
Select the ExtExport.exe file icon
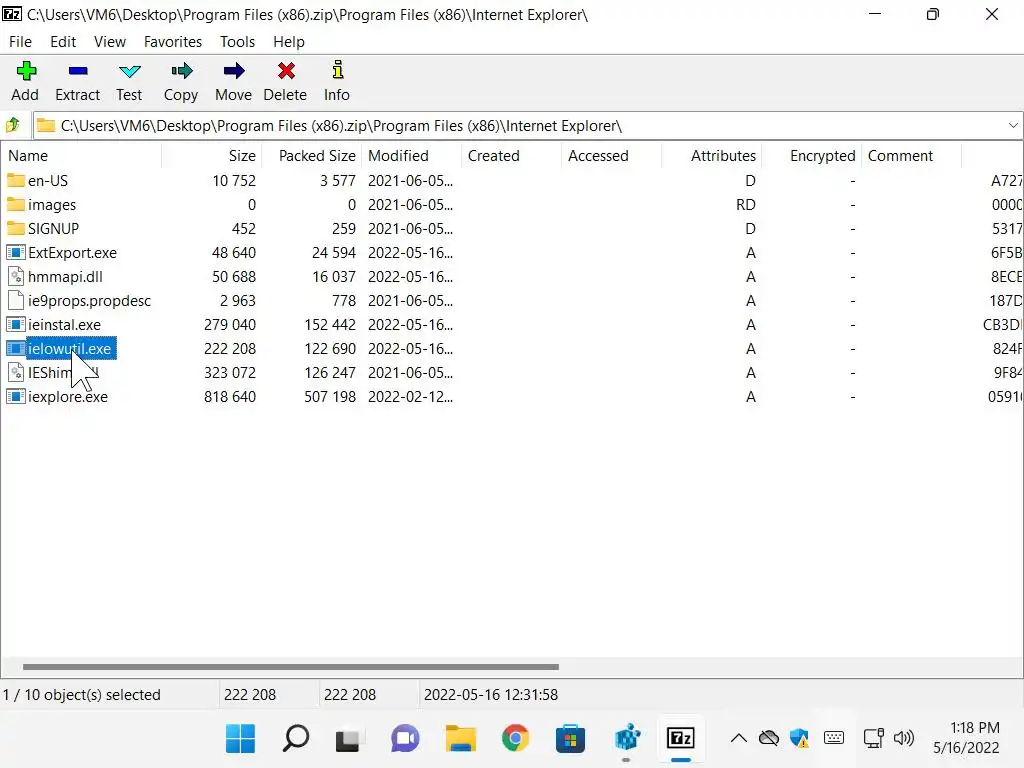(16, 253)
